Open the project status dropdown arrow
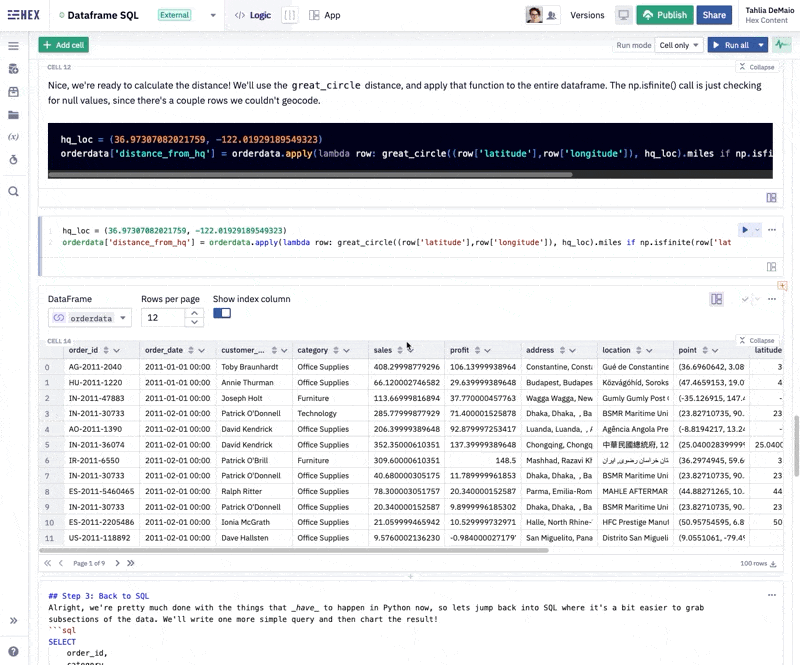The image size is (800, 665). pyautogui.click(x=213, y=15)
